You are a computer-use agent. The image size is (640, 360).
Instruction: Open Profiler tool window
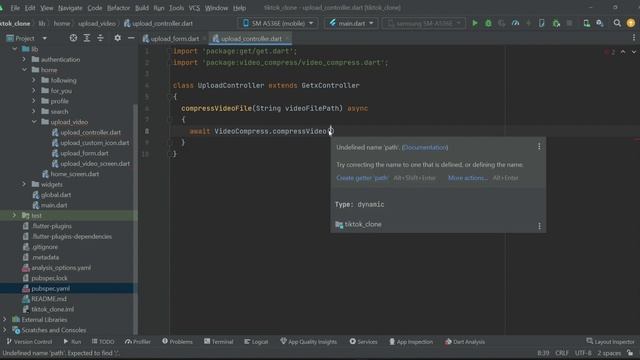[x=138, y=342]
